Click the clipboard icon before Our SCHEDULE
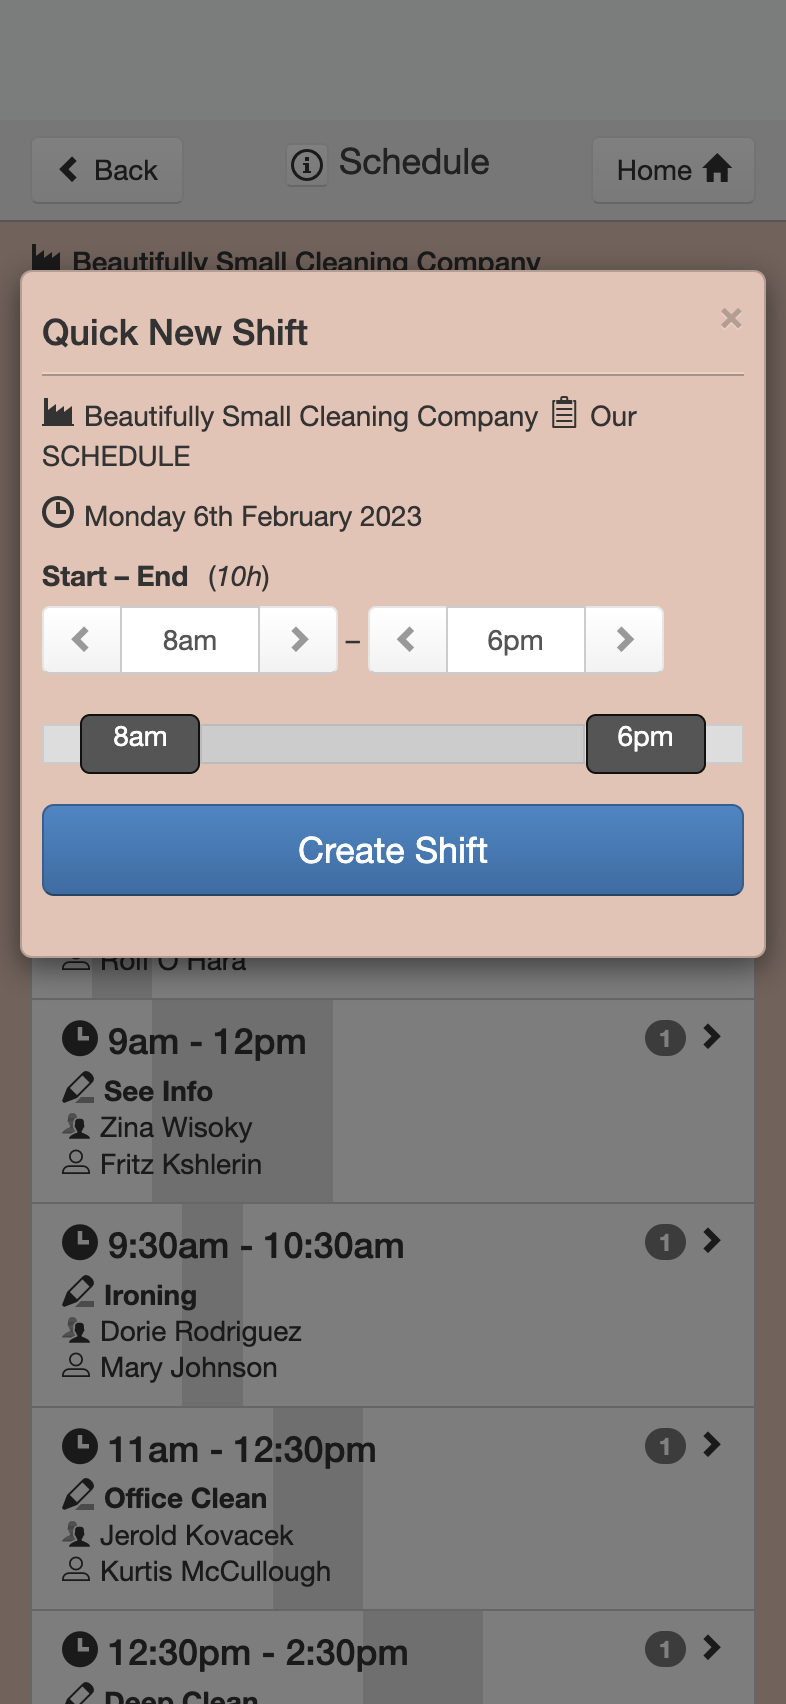The image size is (786, 1704). [x=565, y=412]
